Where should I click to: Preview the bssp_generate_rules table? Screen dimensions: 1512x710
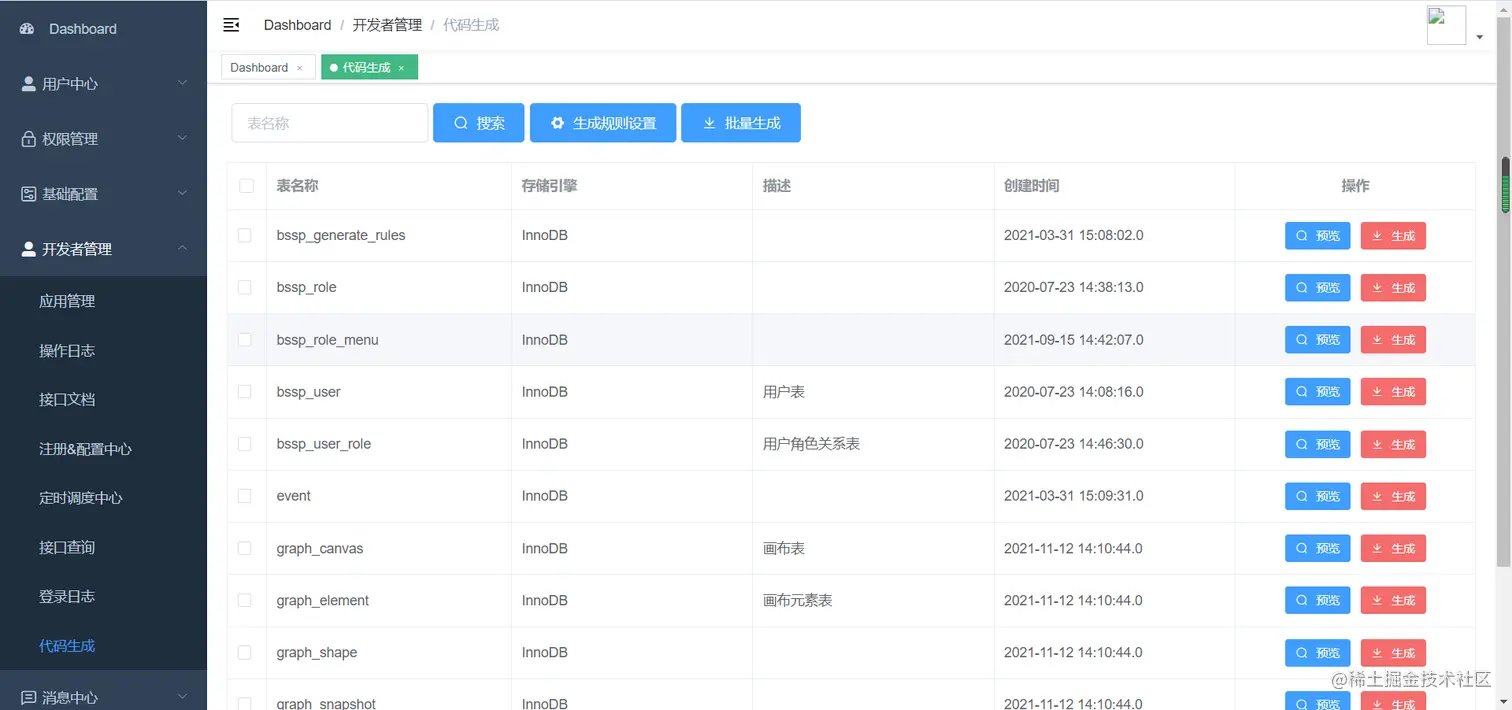point(1317,236)
